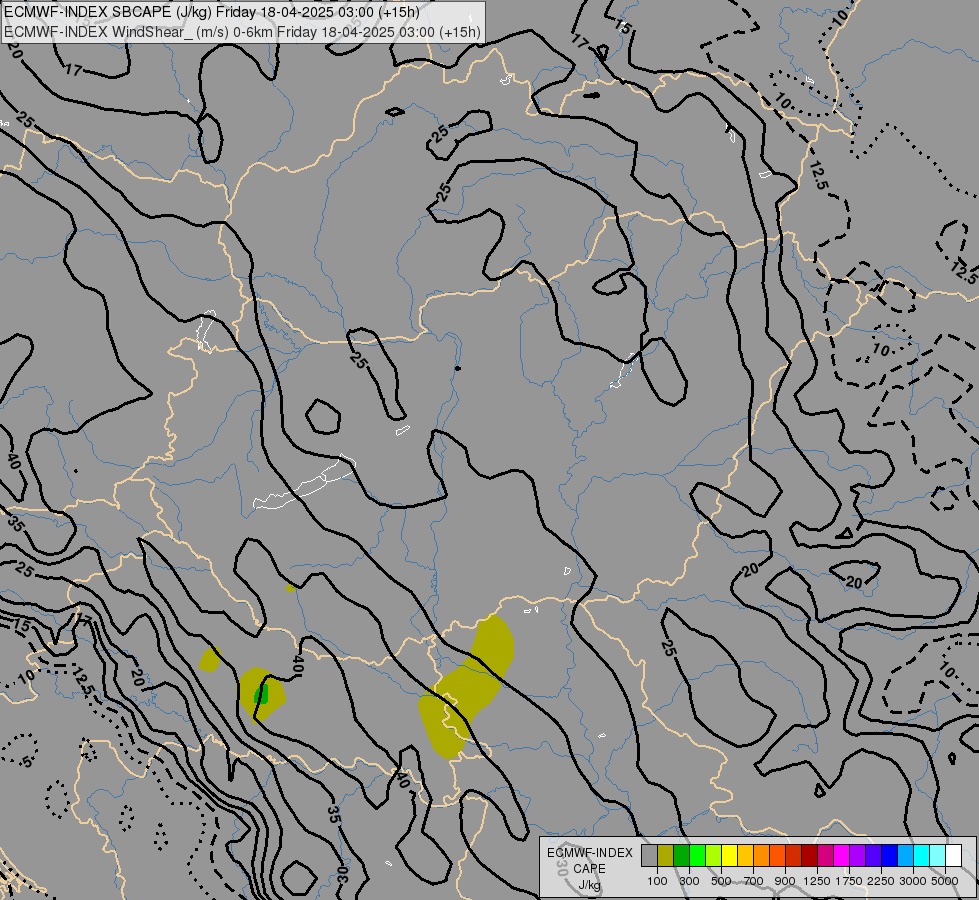Click the olive swatch in the CAPE legend
This screenshot has width=979, height=900.
coord(666,856)
